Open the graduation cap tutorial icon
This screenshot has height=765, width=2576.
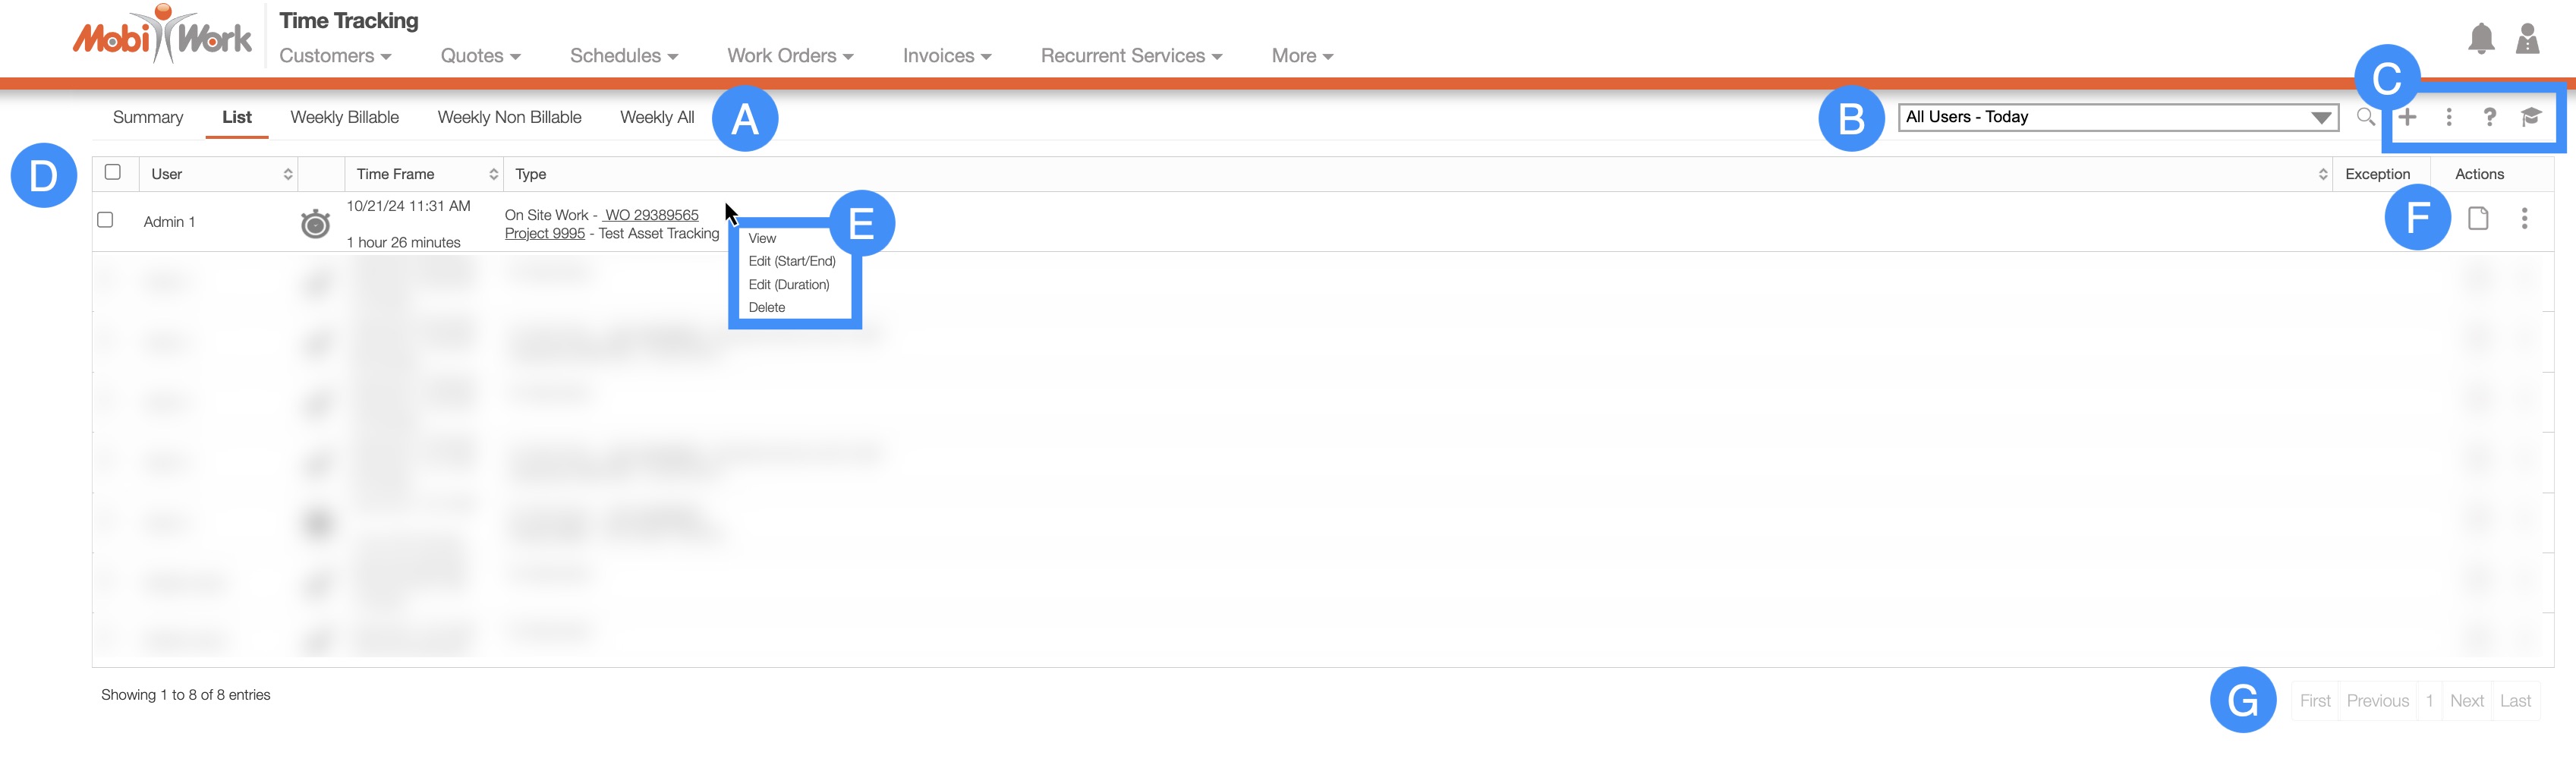2530,117
